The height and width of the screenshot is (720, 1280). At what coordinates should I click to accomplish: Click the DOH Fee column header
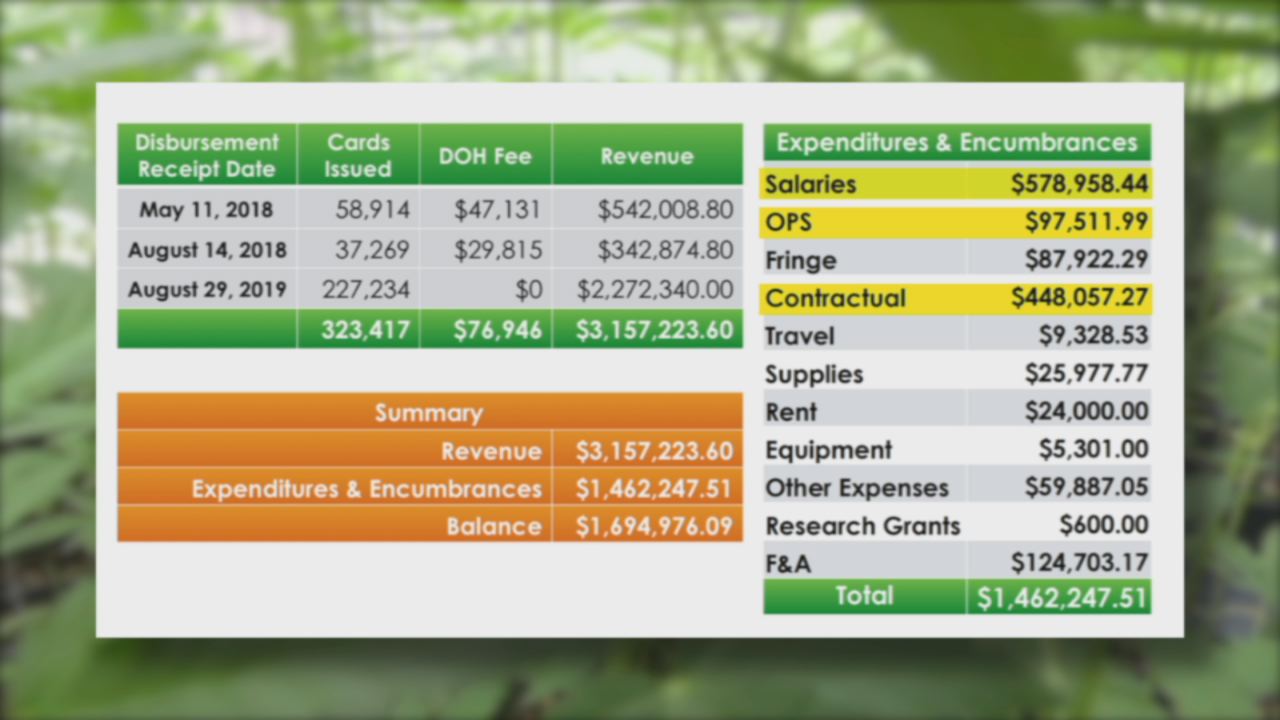click(x=485, y=155)
